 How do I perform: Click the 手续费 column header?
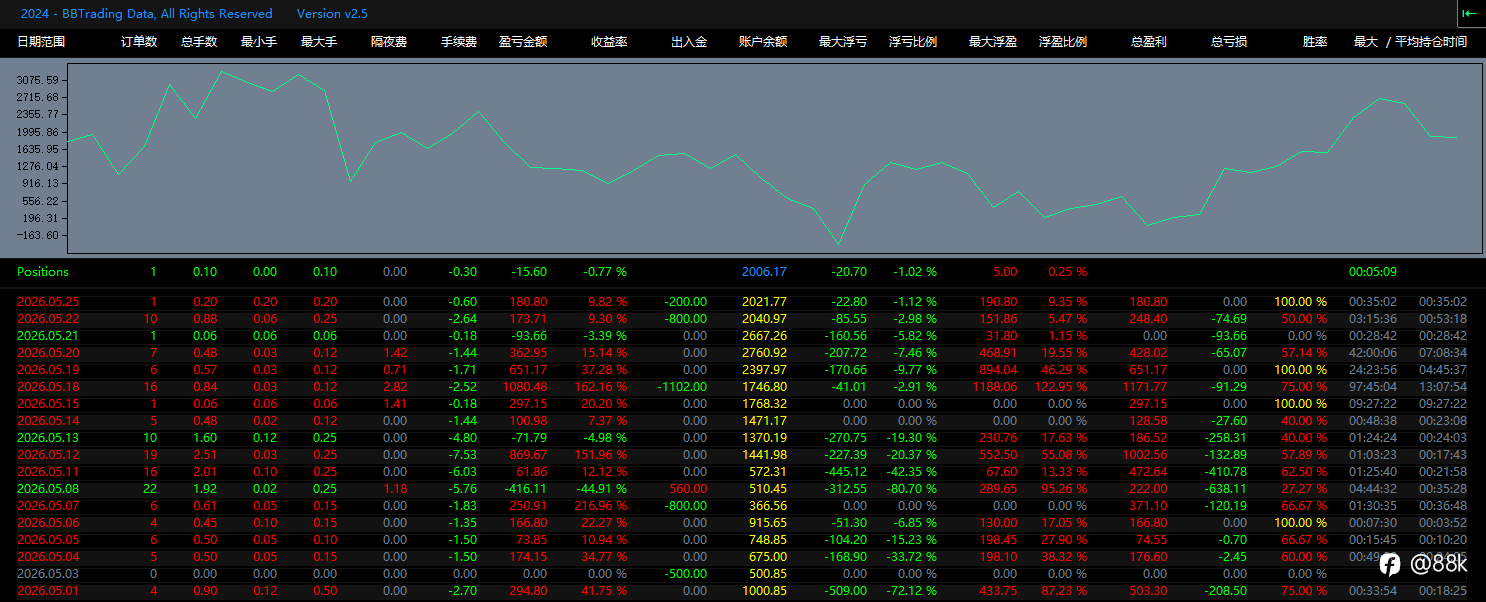459,42
